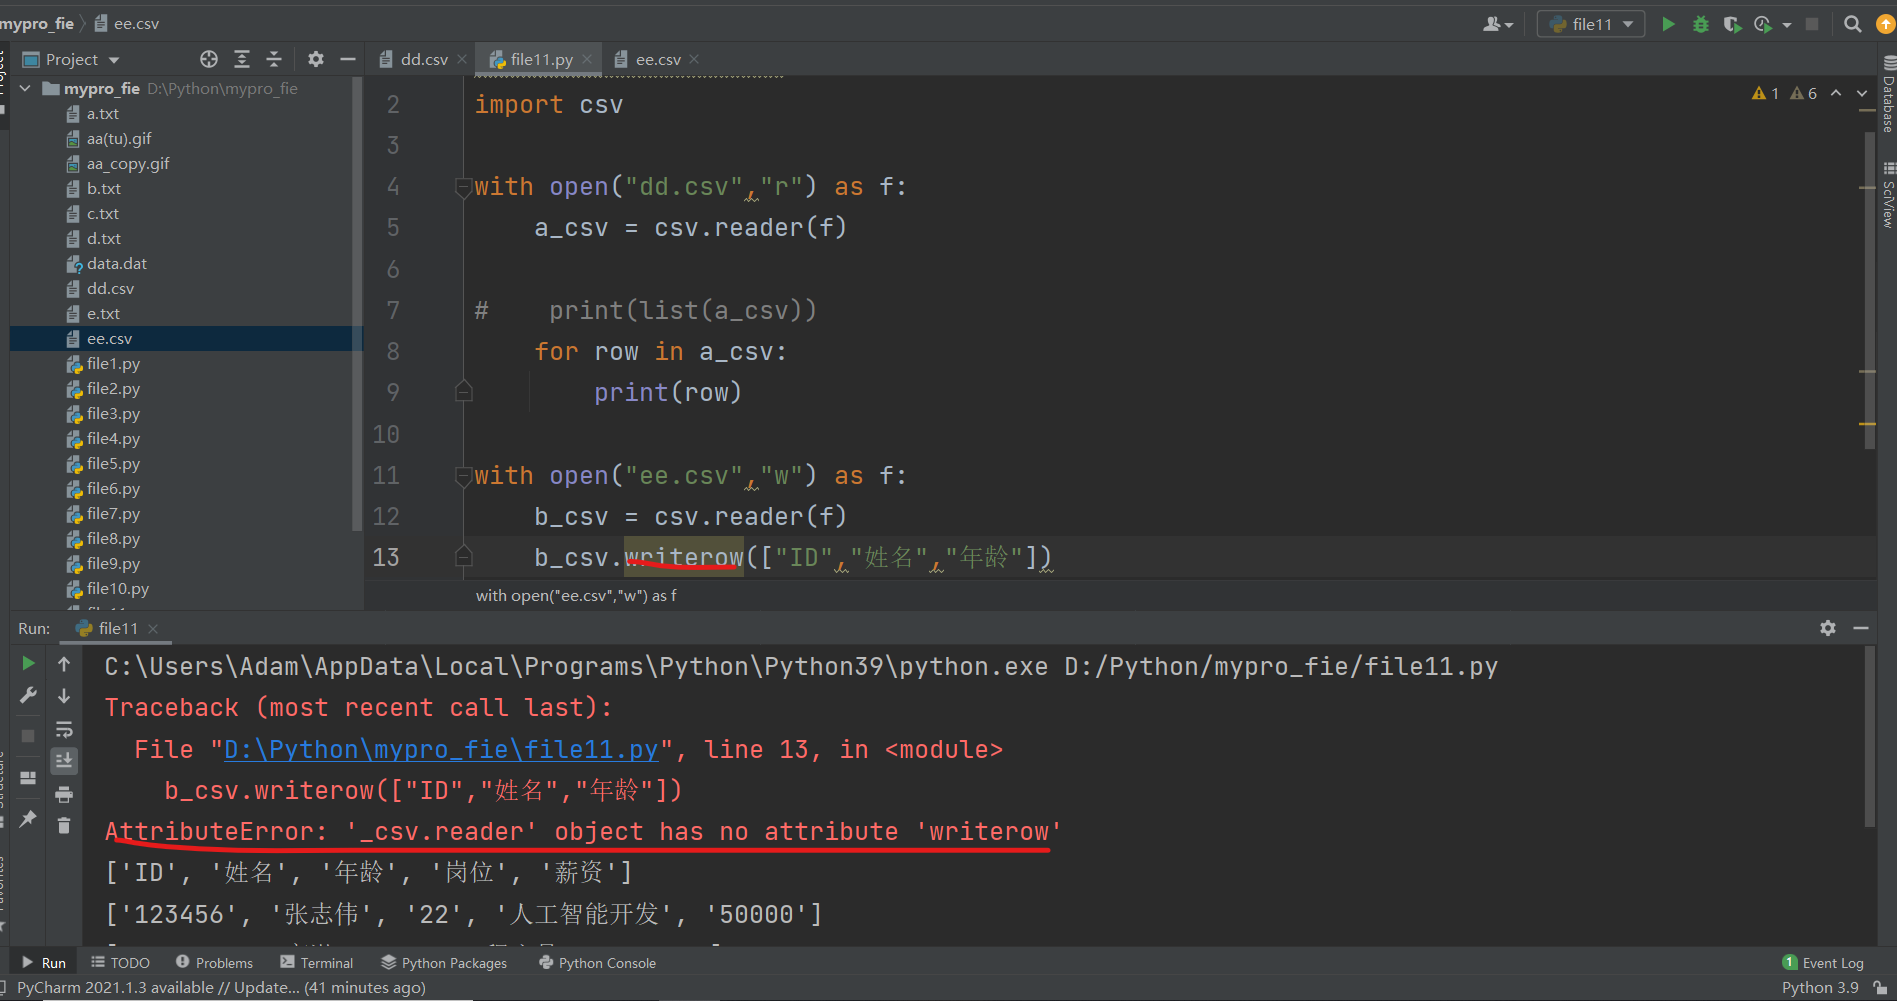Collapse the mypro_fie project folder
Viewport: 1897px width, 1001px height.
(25, 88)
